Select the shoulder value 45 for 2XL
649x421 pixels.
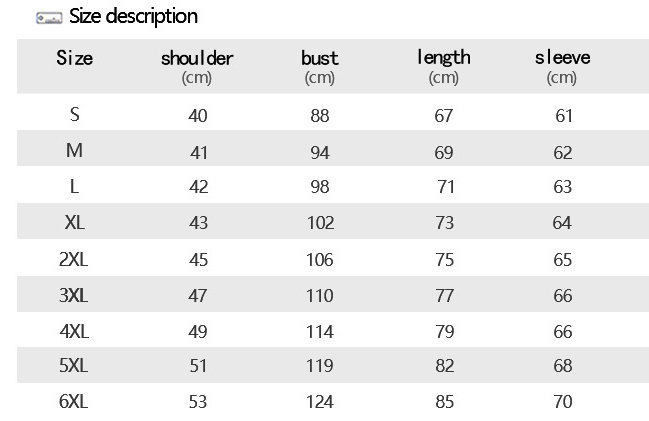tap(198, 260)
